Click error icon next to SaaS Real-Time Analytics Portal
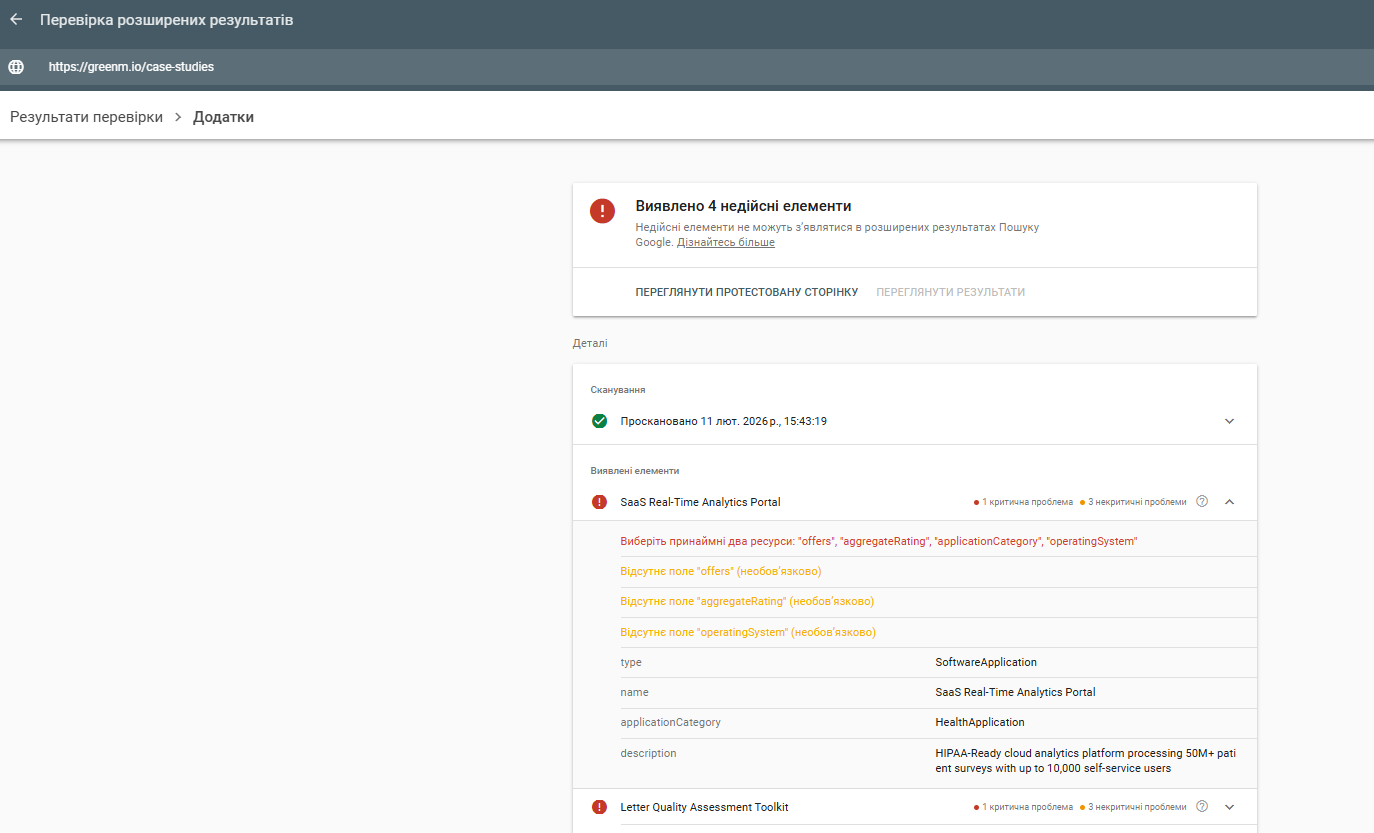The height and width of the screenshot is (833, 1374). pyautogui.click(x=599, y=502)
